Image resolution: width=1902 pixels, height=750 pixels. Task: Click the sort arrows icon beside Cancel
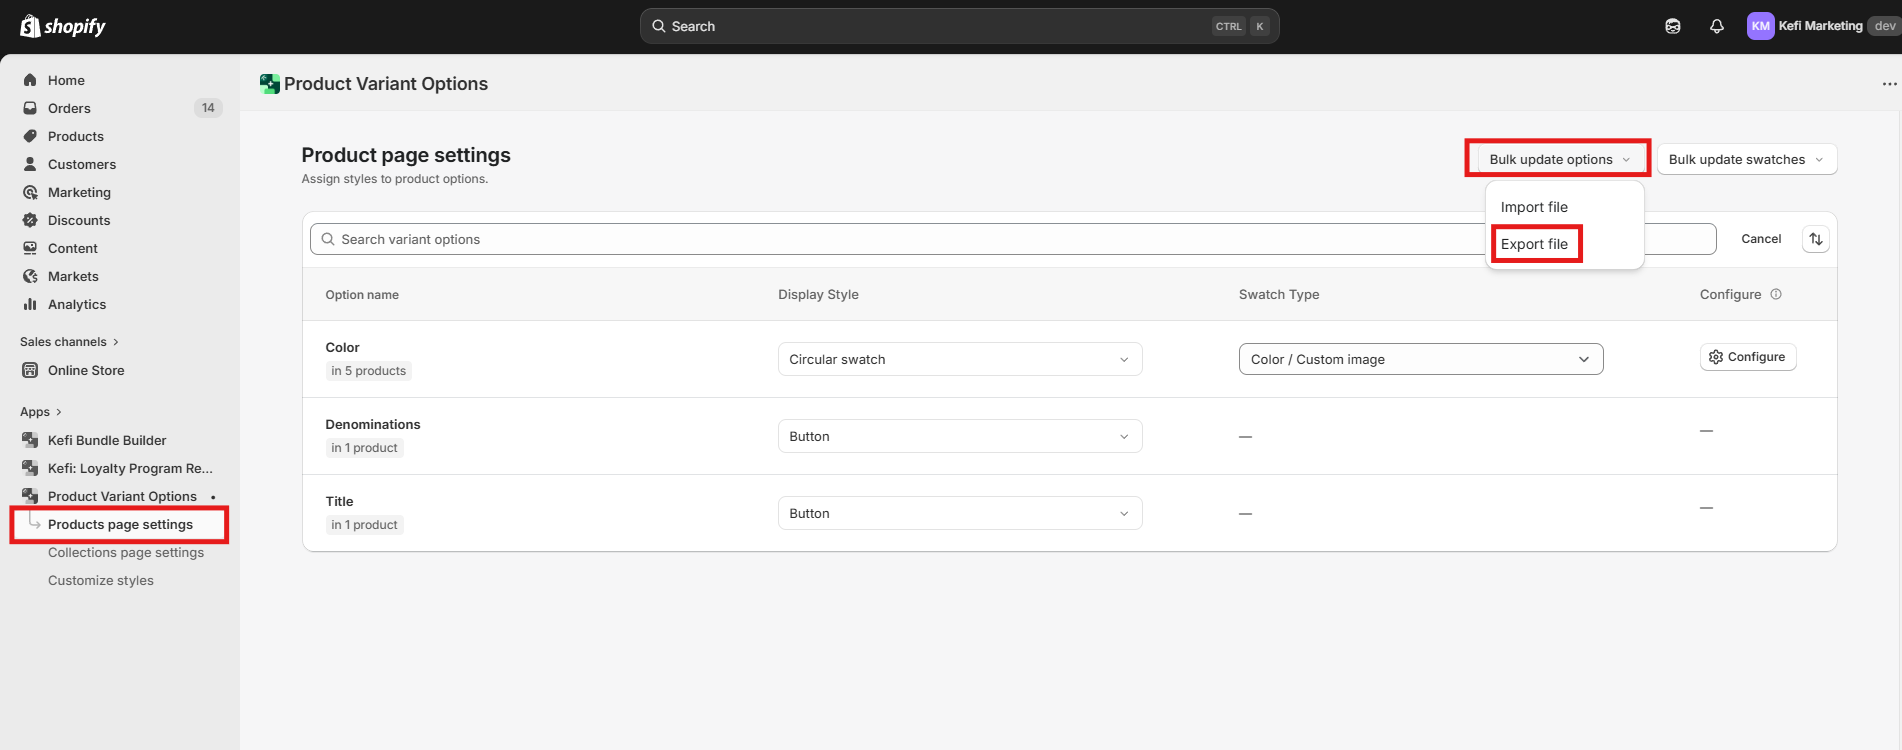point(1815,239)
